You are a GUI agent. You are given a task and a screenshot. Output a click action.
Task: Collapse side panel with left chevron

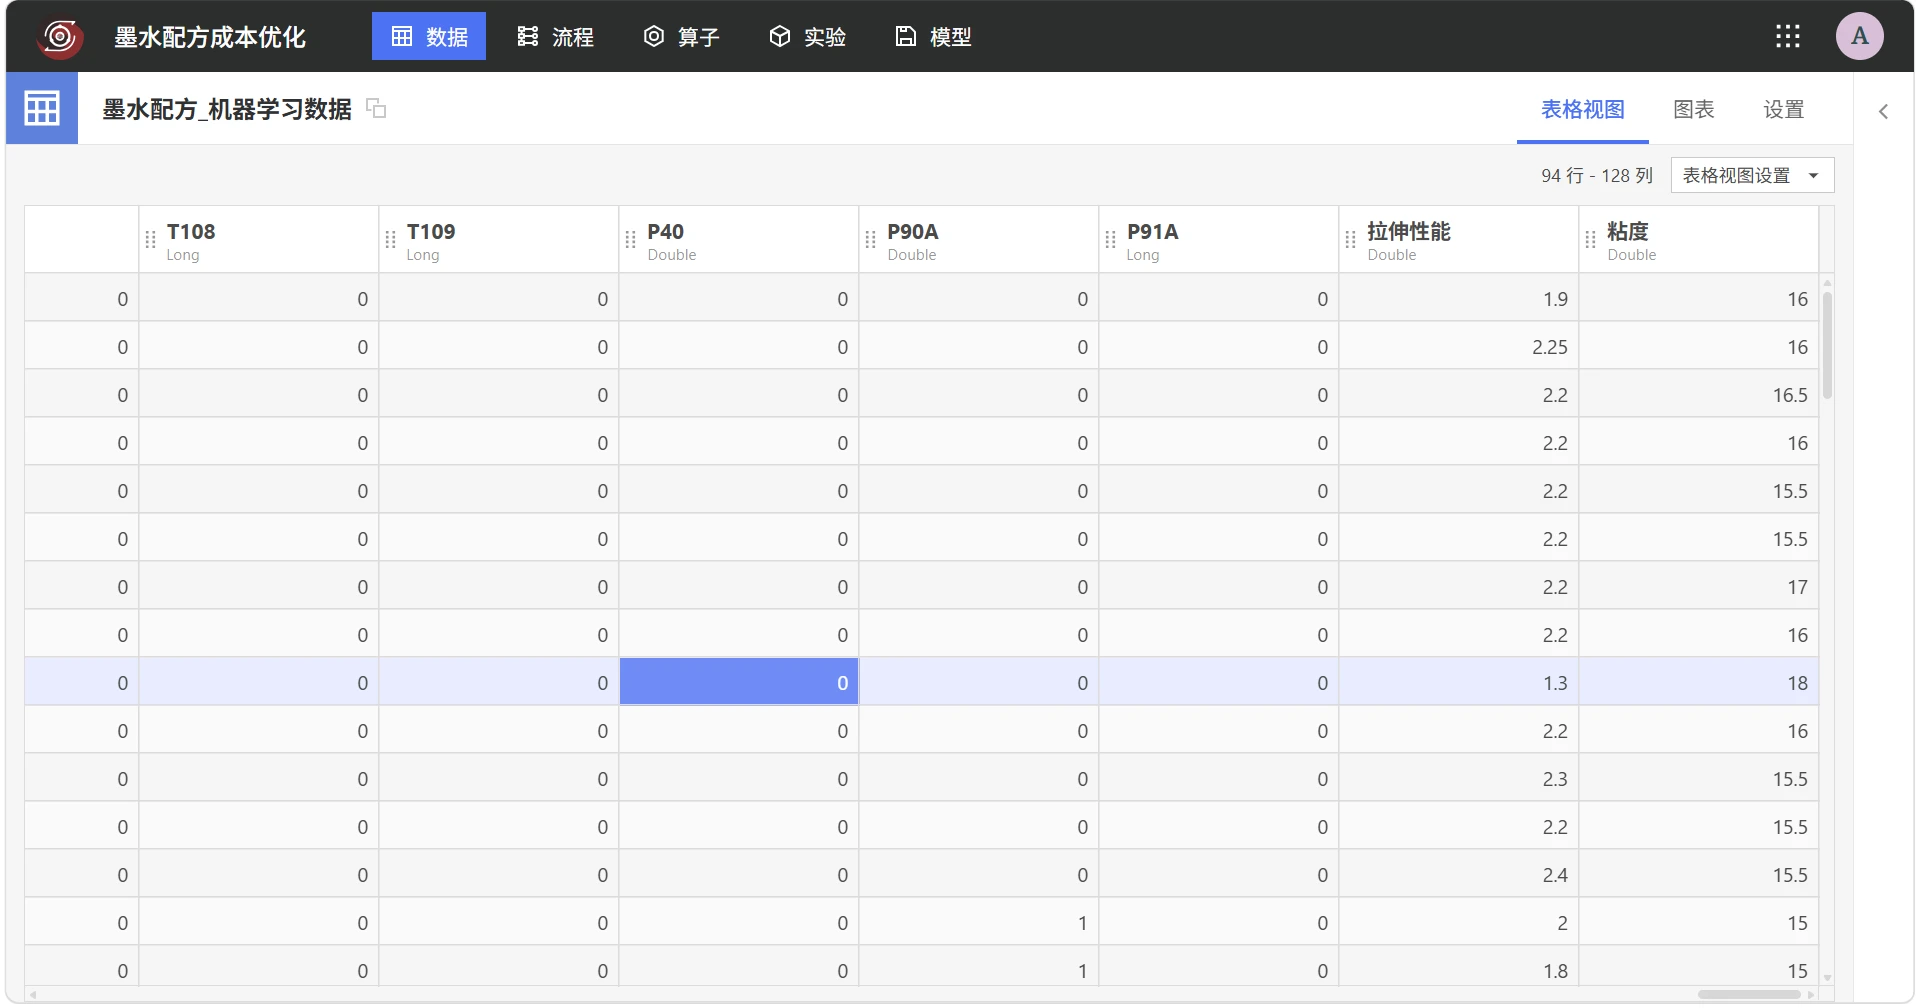click(x=1883, y=111)
